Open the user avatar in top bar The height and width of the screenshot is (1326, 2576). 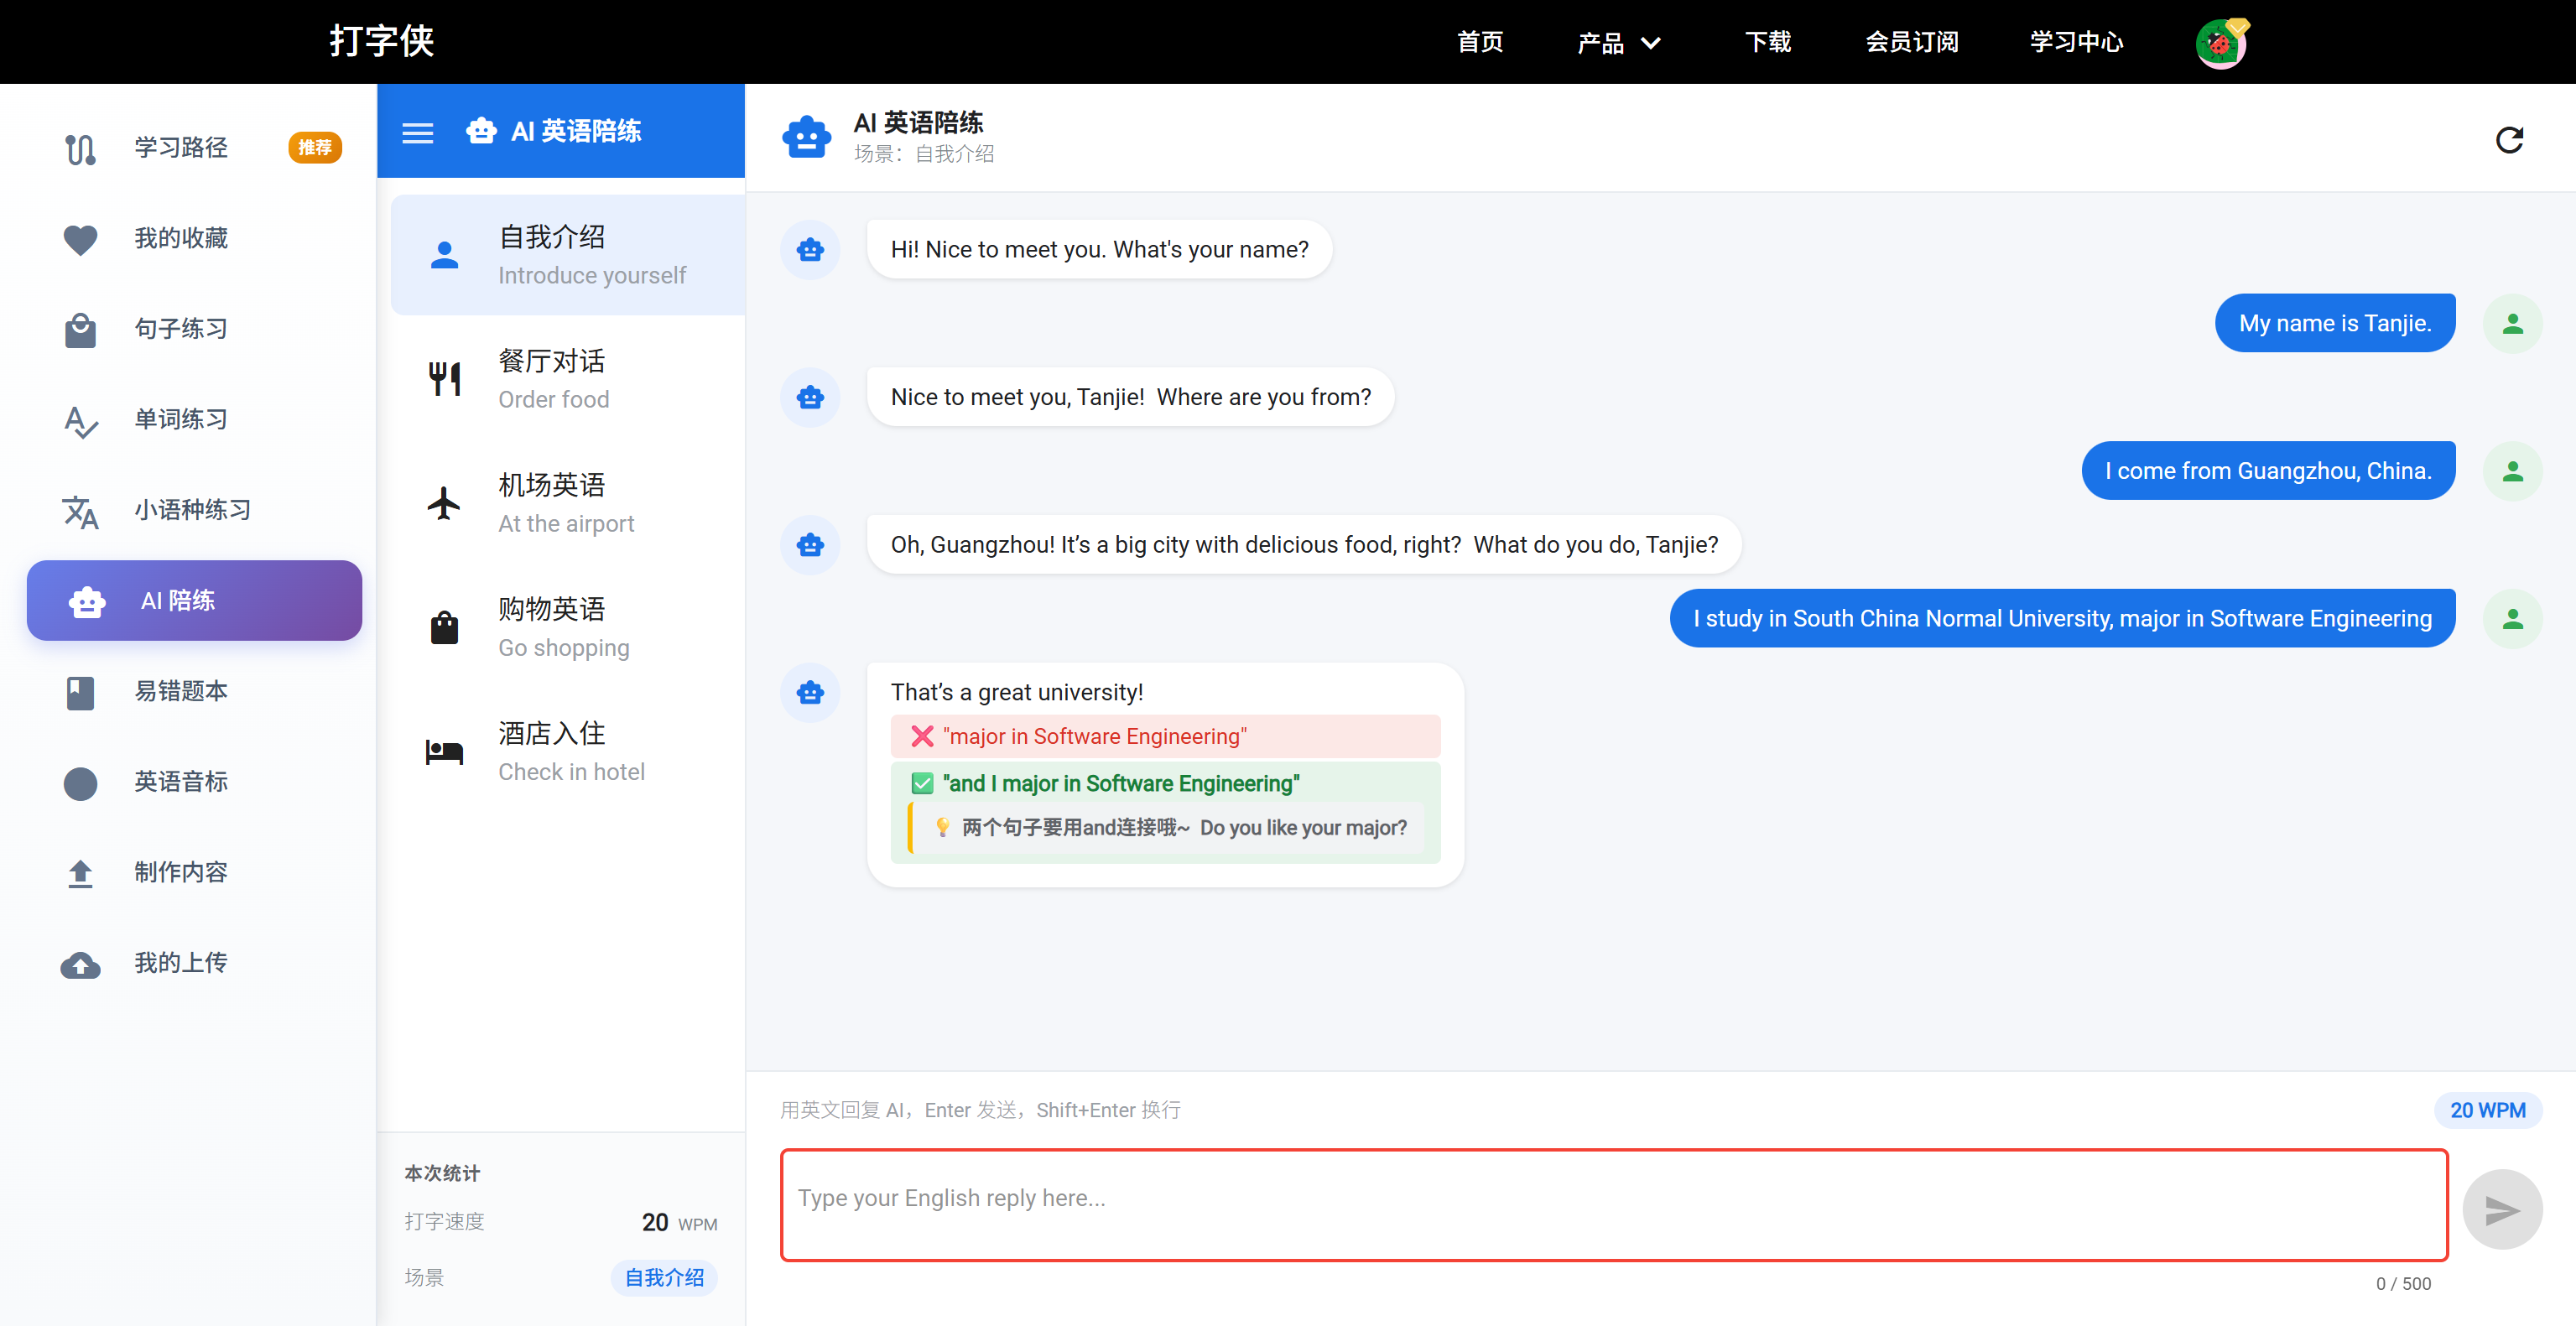click(x=2221, y=43)
